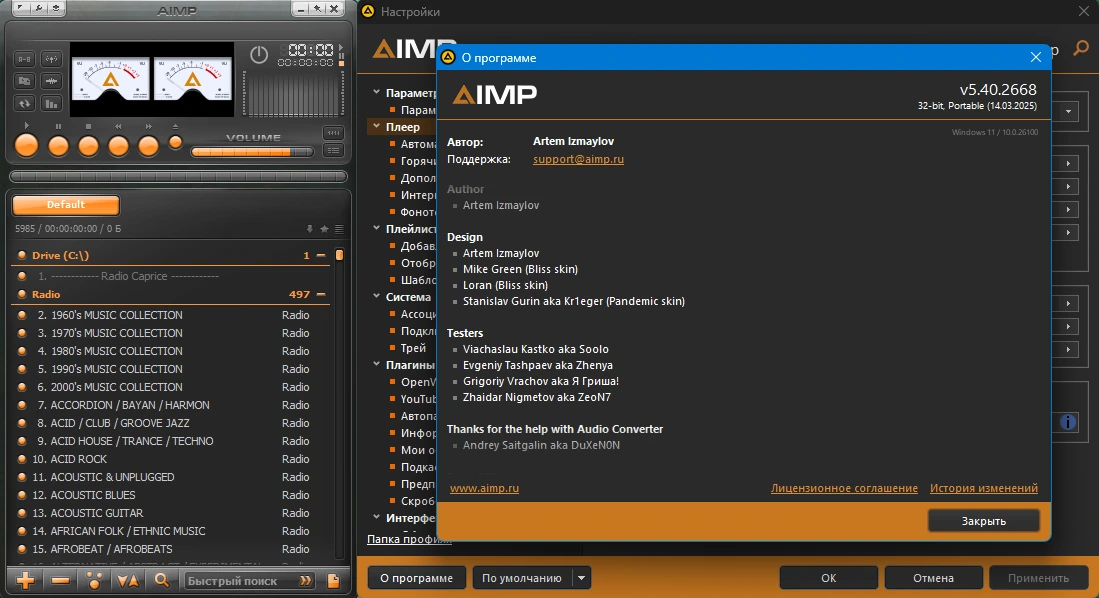Adjust the VOLUME slider
This screenshot has height=598, width=1099.
[252, 151]
